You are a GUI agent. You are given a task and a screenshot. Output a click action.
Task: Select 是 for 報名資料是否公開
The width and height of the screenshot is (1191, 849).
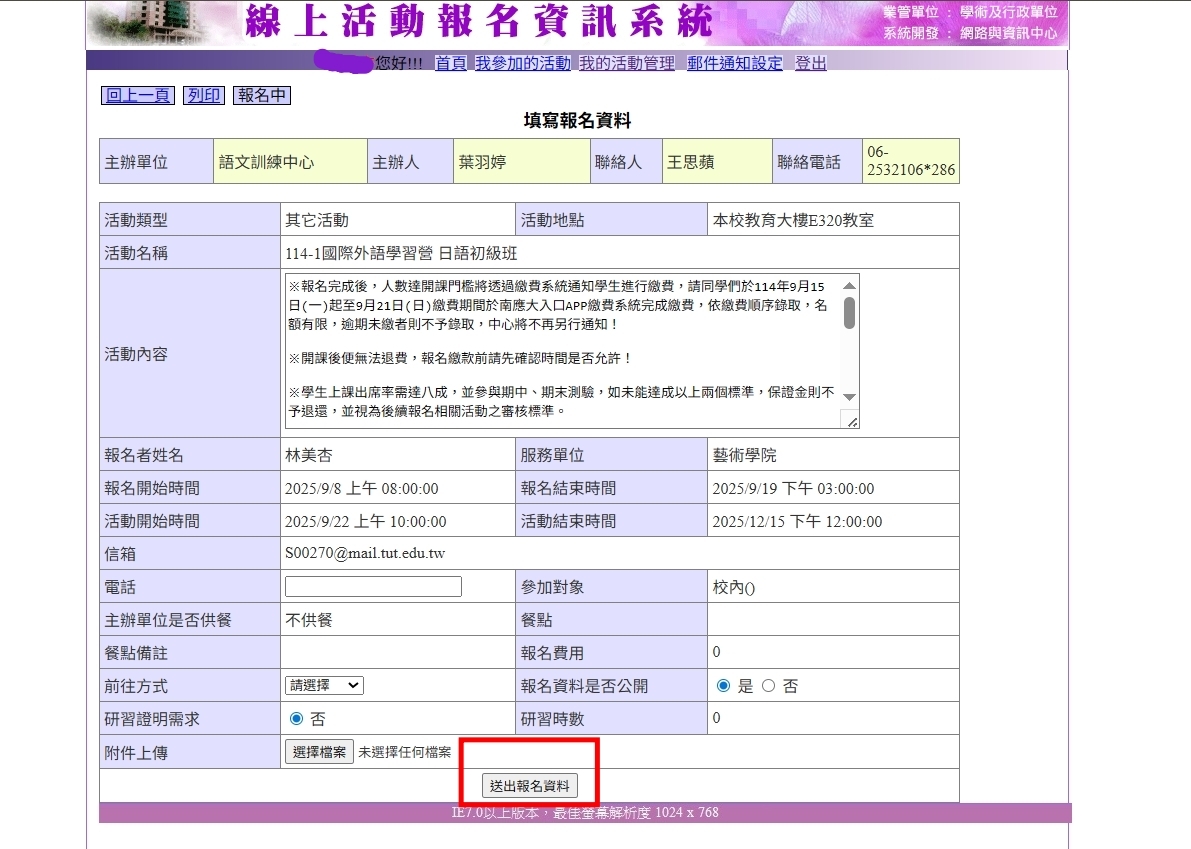click(x=724, y=686)
